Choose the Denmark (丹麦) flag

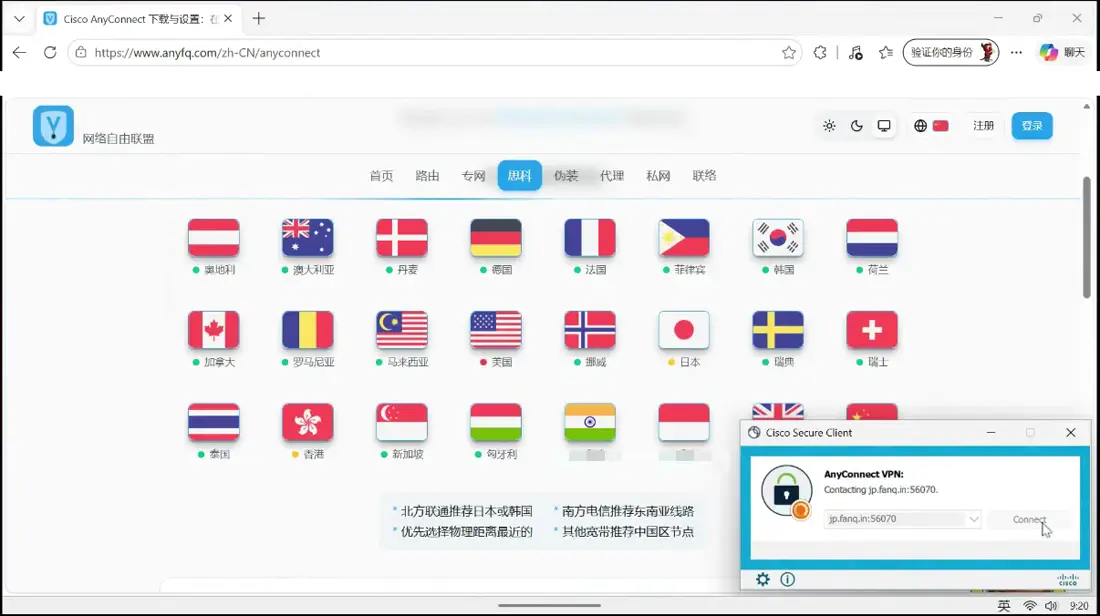pos(401,238)
